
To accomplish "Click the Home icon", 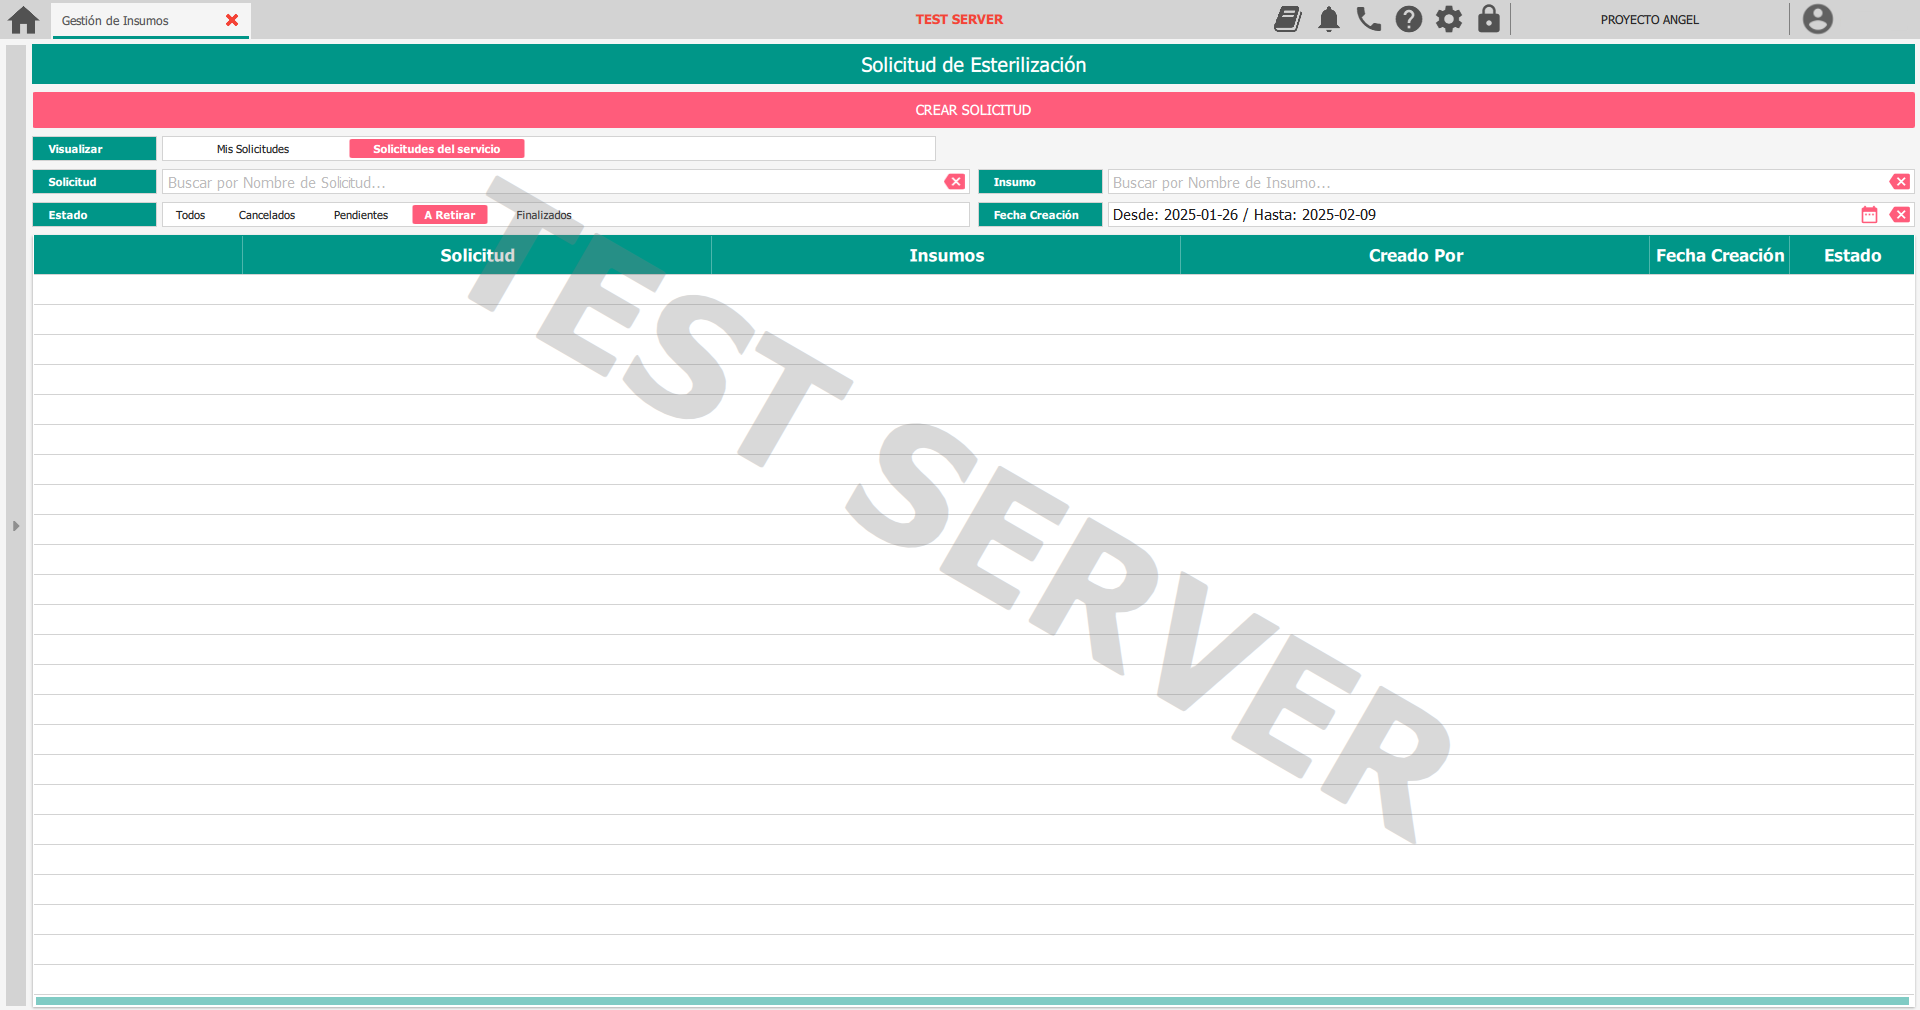I will tap(23, 20).
